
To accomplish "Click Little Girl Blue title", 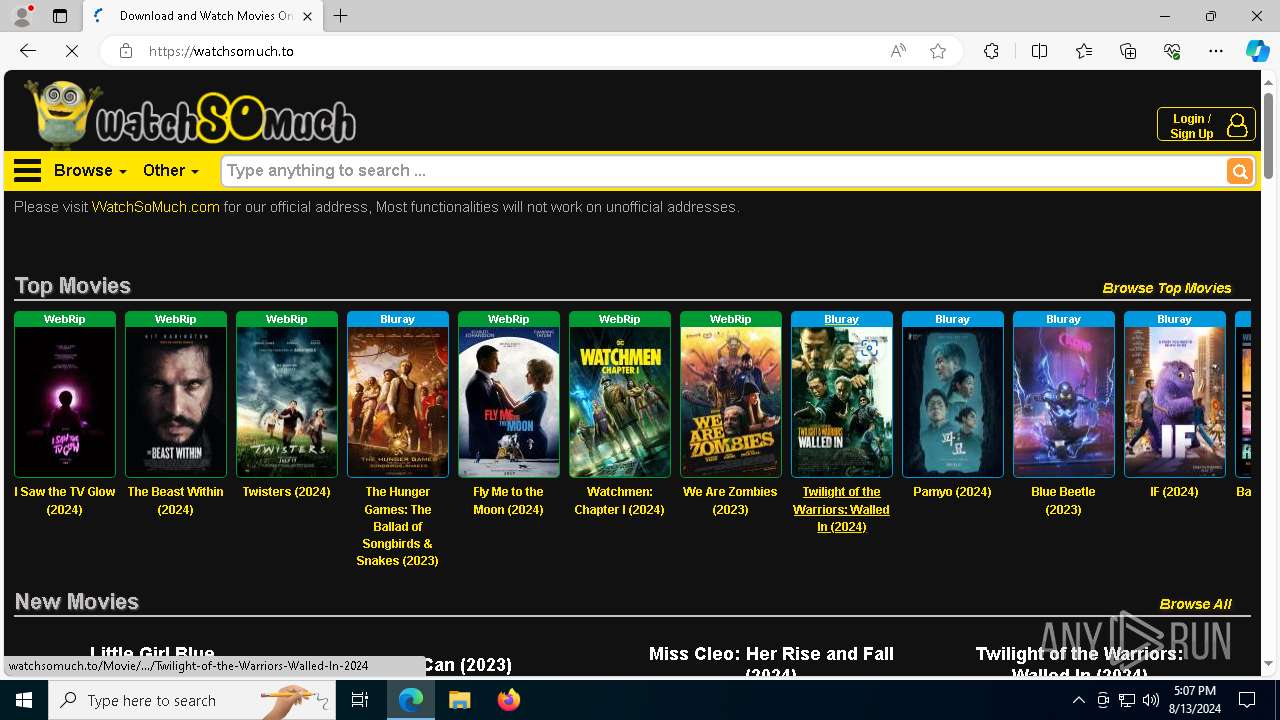I will (152, 654).
